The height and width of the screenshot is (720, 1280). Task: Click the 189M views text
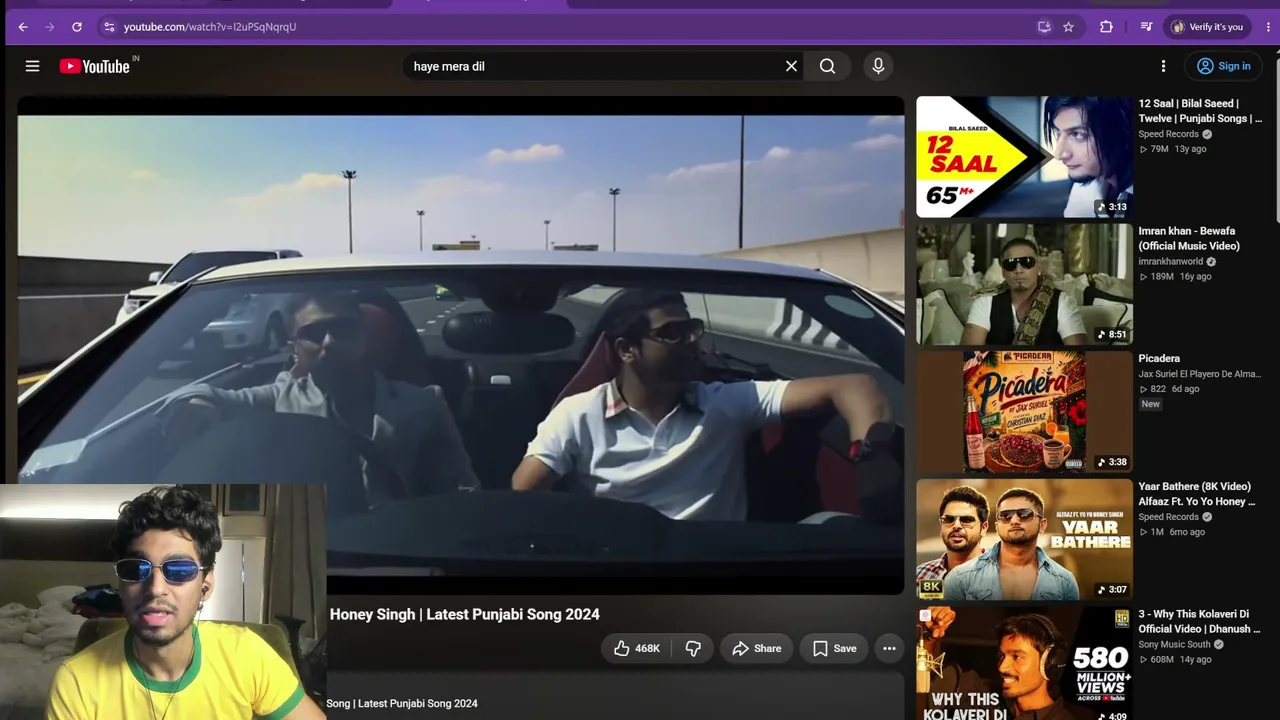coord(1162,276)
